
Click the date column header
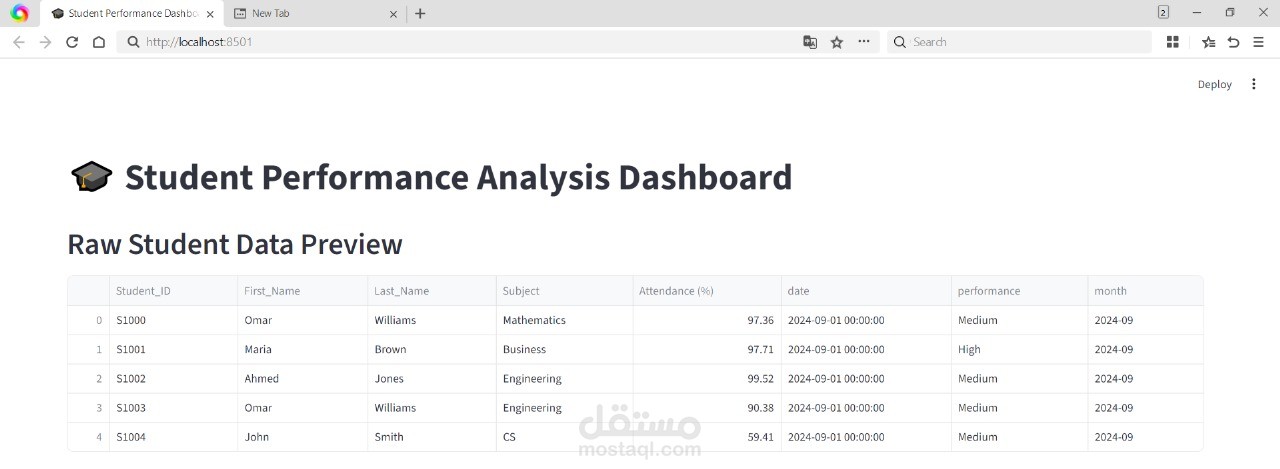click(867, 291)
